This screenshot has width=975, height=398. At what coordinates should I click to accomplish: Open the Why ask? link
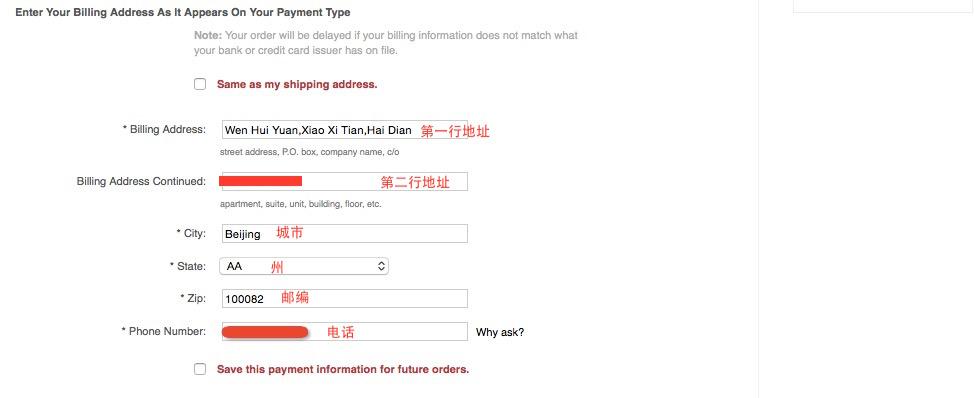[500, 332]
